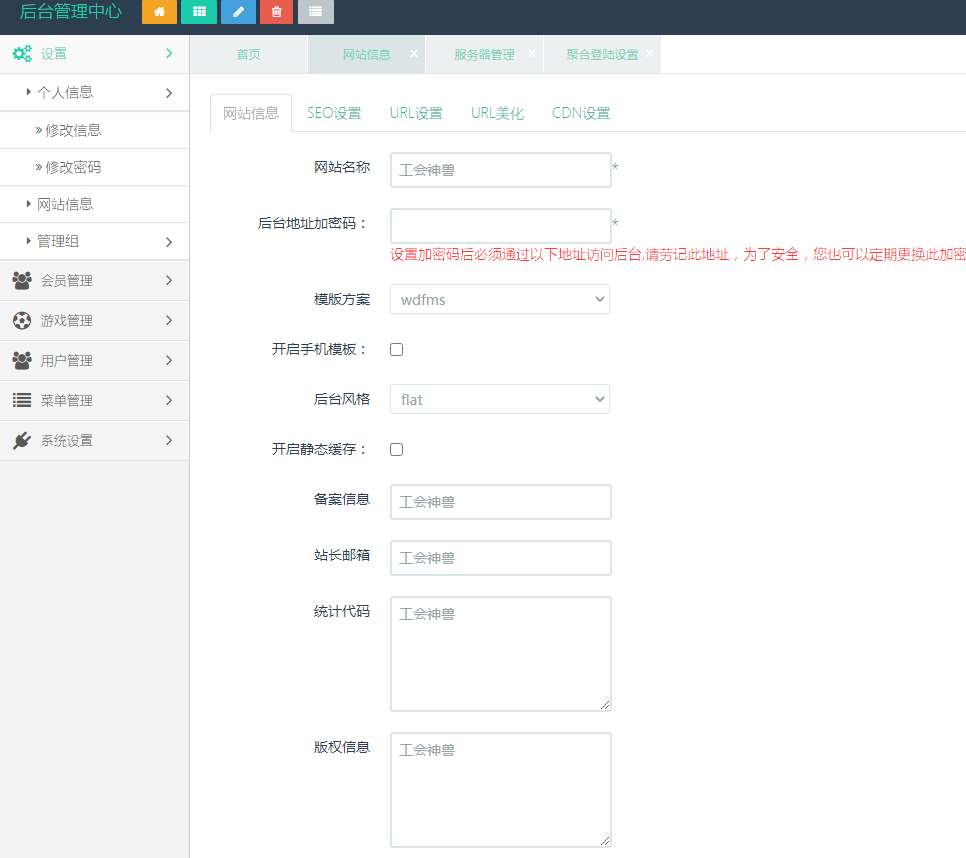Enable the 开启手机模板 checkbox

(x=396, y=349)
